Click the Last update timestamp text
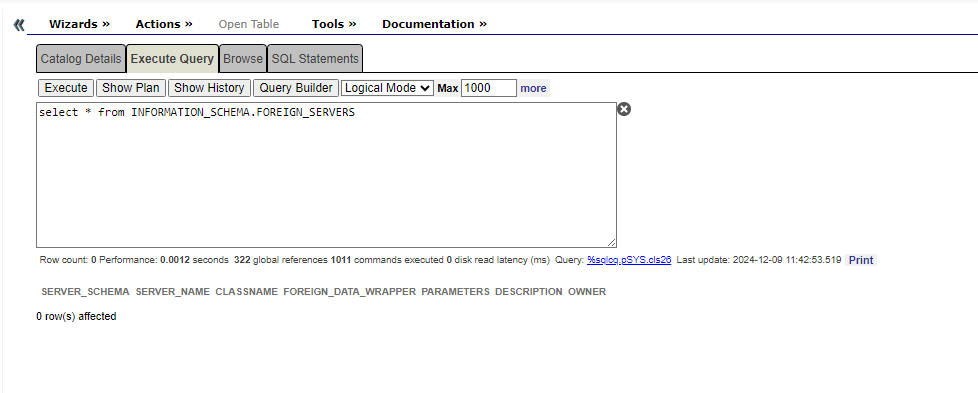Image resolution: width=978 pixels, height=393 pixels. [x=759, y=260]
